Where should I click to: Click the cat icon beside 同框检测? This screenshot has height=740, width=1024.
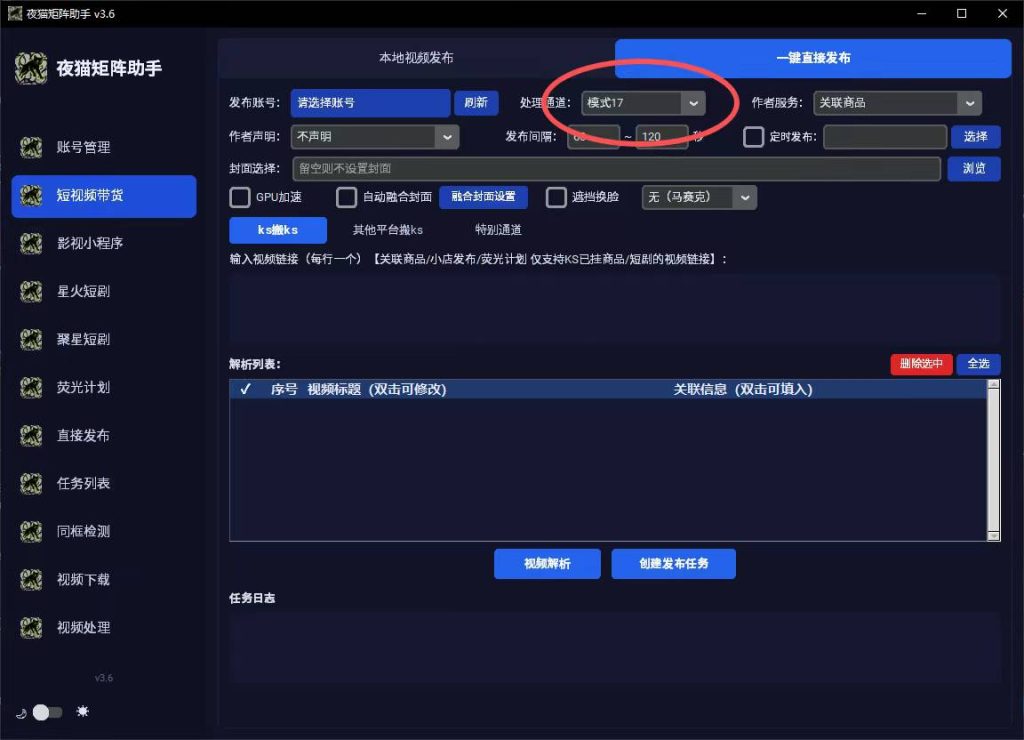pos(31,531)
